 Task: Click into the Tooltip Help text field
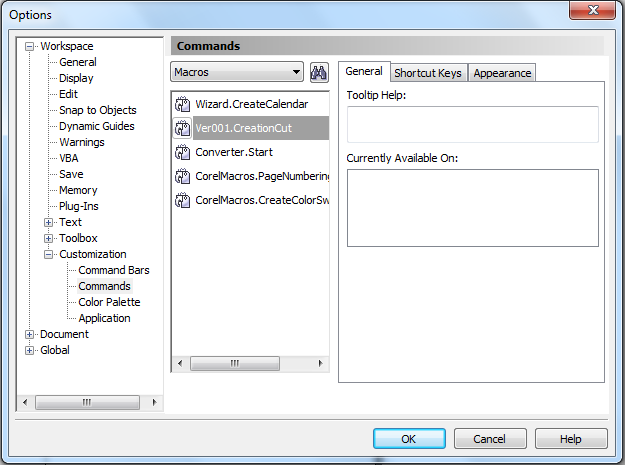tap(473, 124)
